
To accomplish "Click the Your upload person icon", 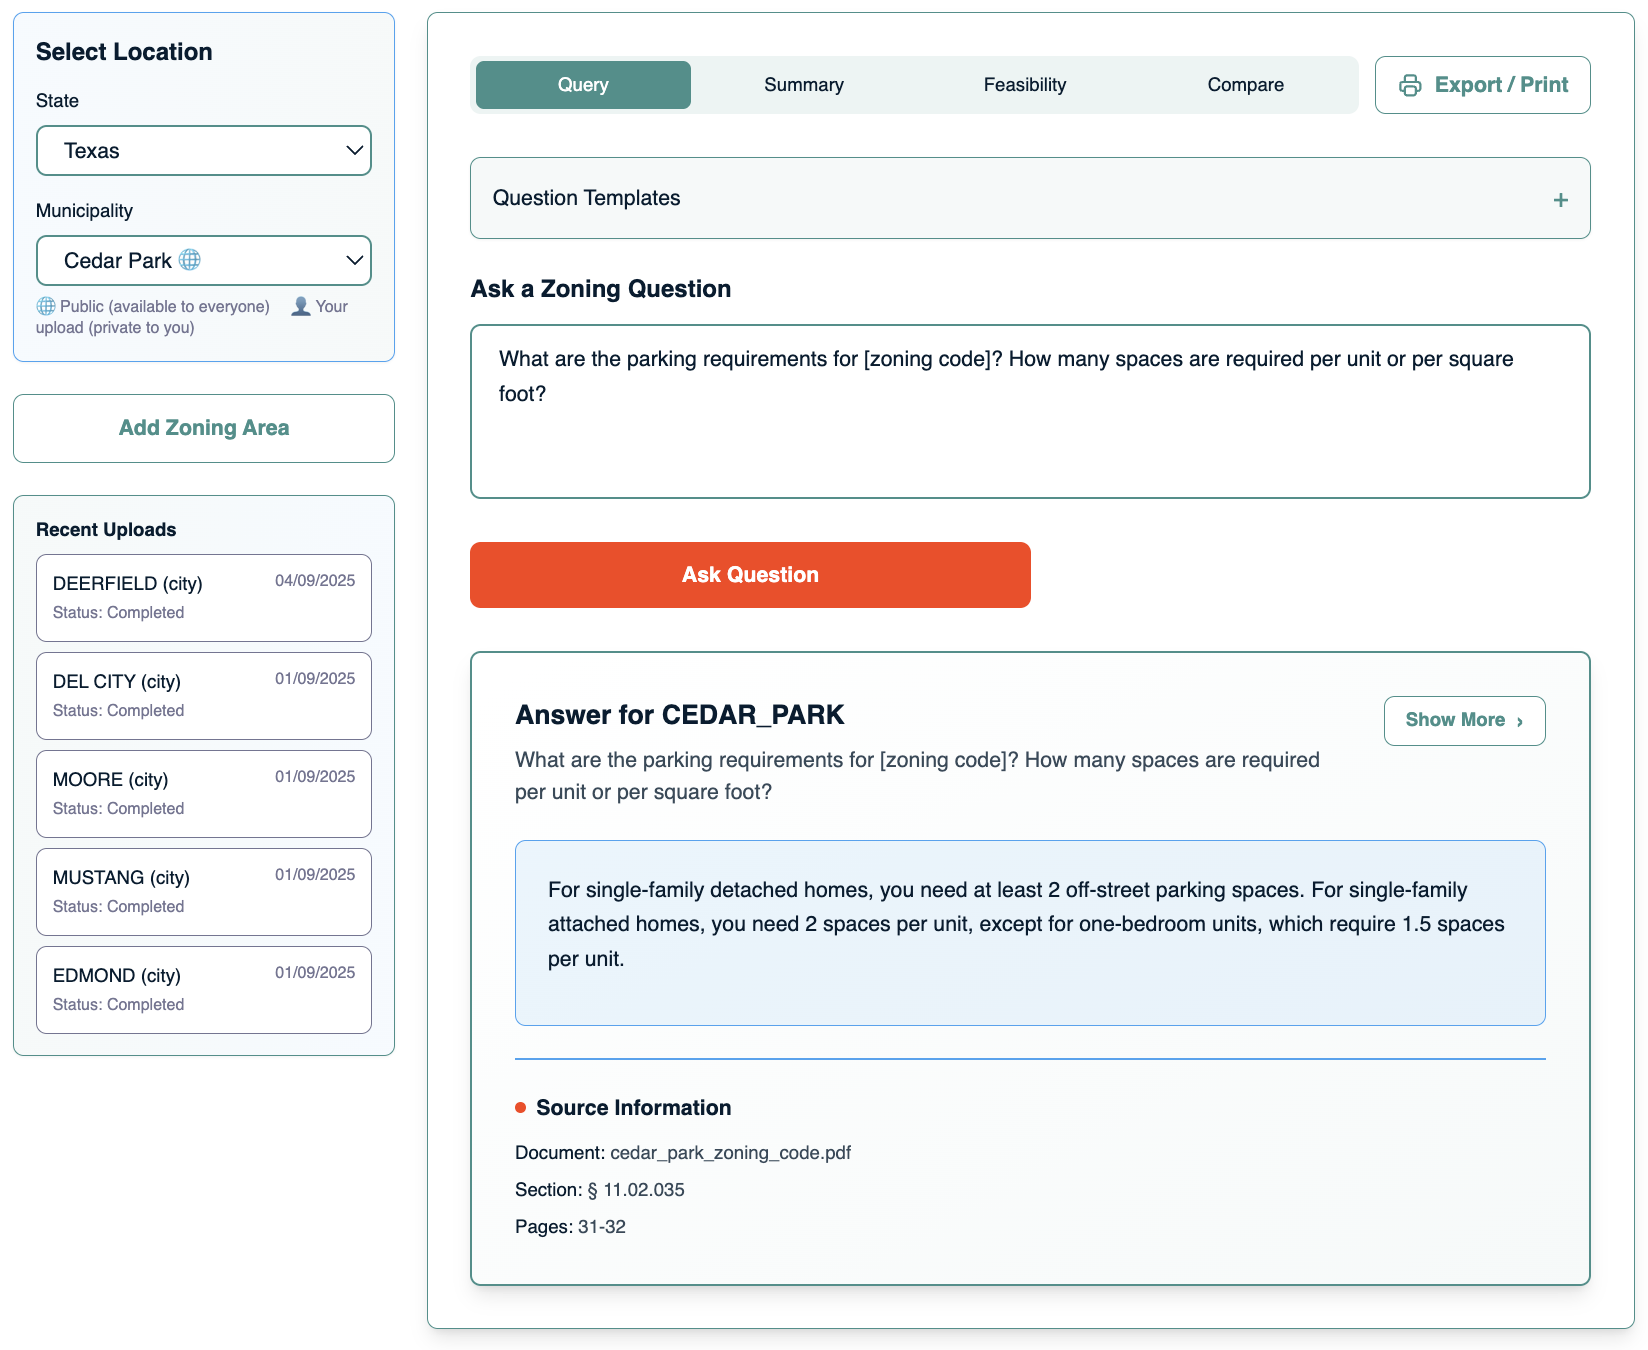I will (x=299, y=306).
